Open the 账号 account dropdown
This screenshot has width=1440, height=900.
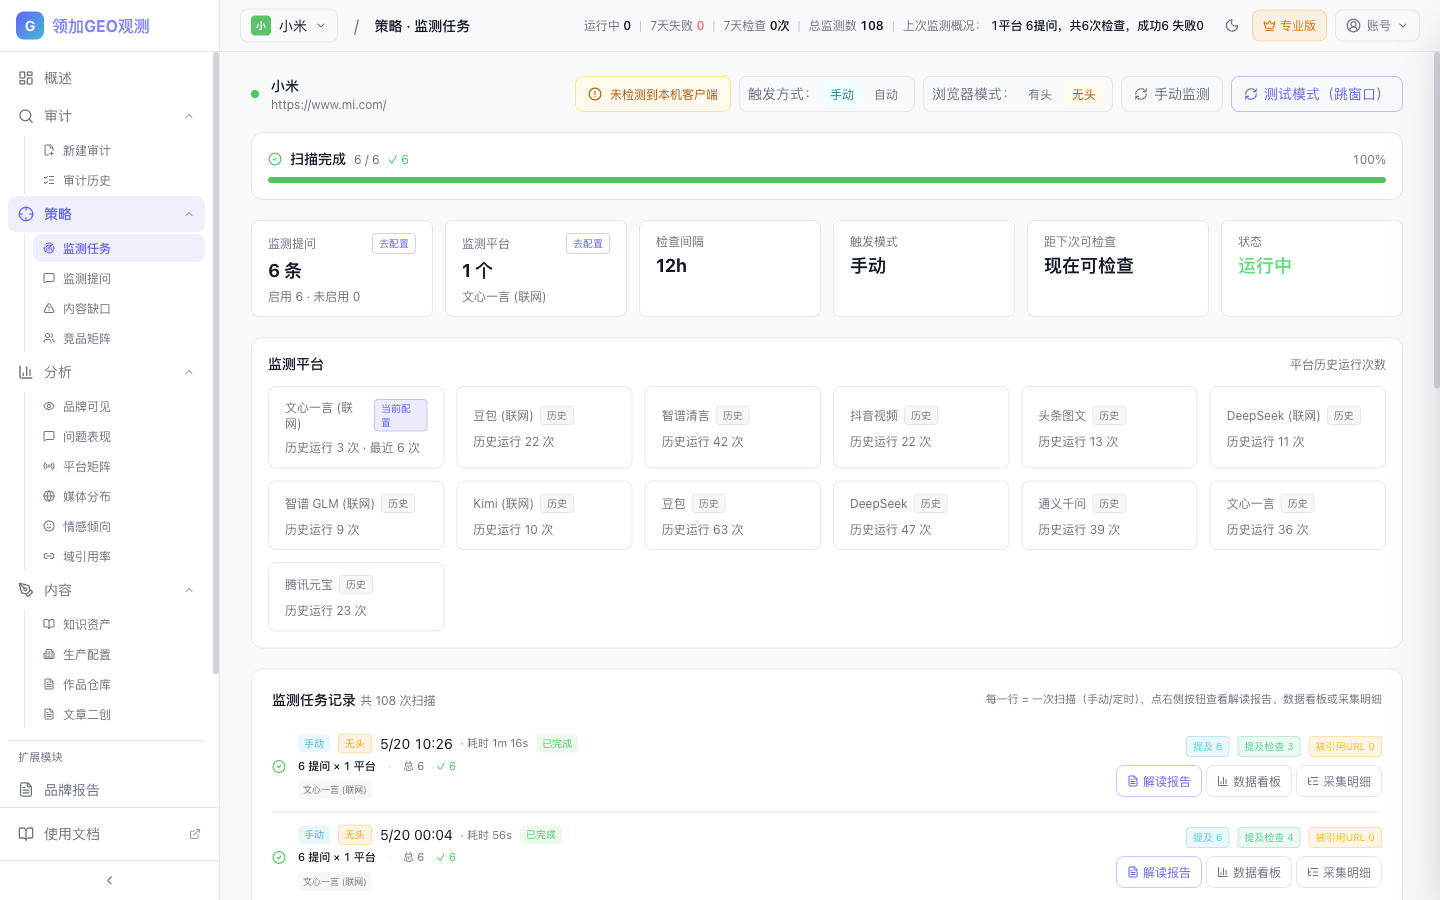[1377, 26]
